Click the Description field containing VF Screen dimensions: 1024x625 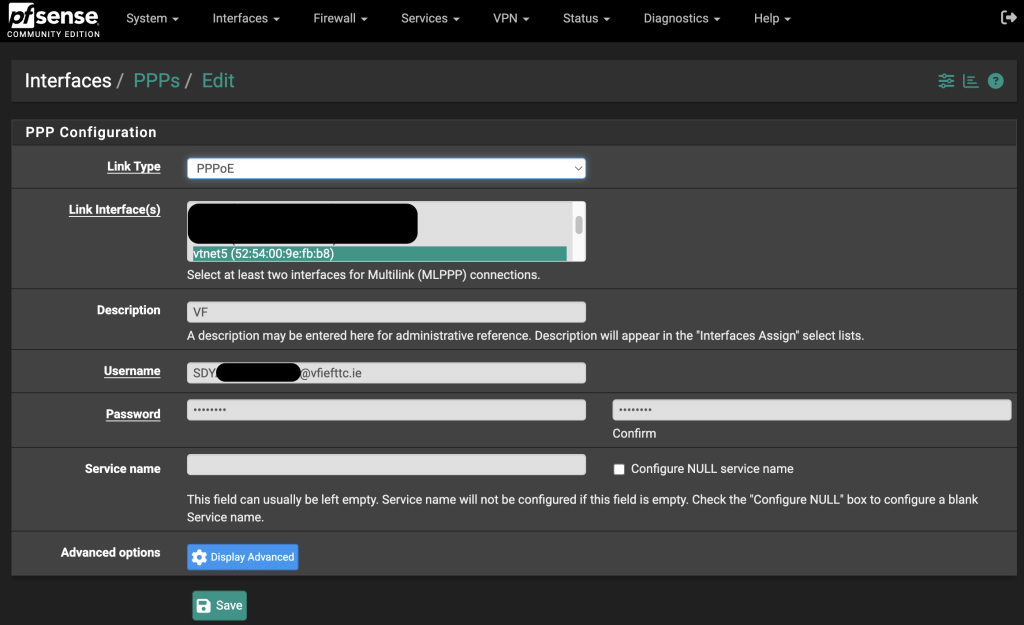[386, 312]
